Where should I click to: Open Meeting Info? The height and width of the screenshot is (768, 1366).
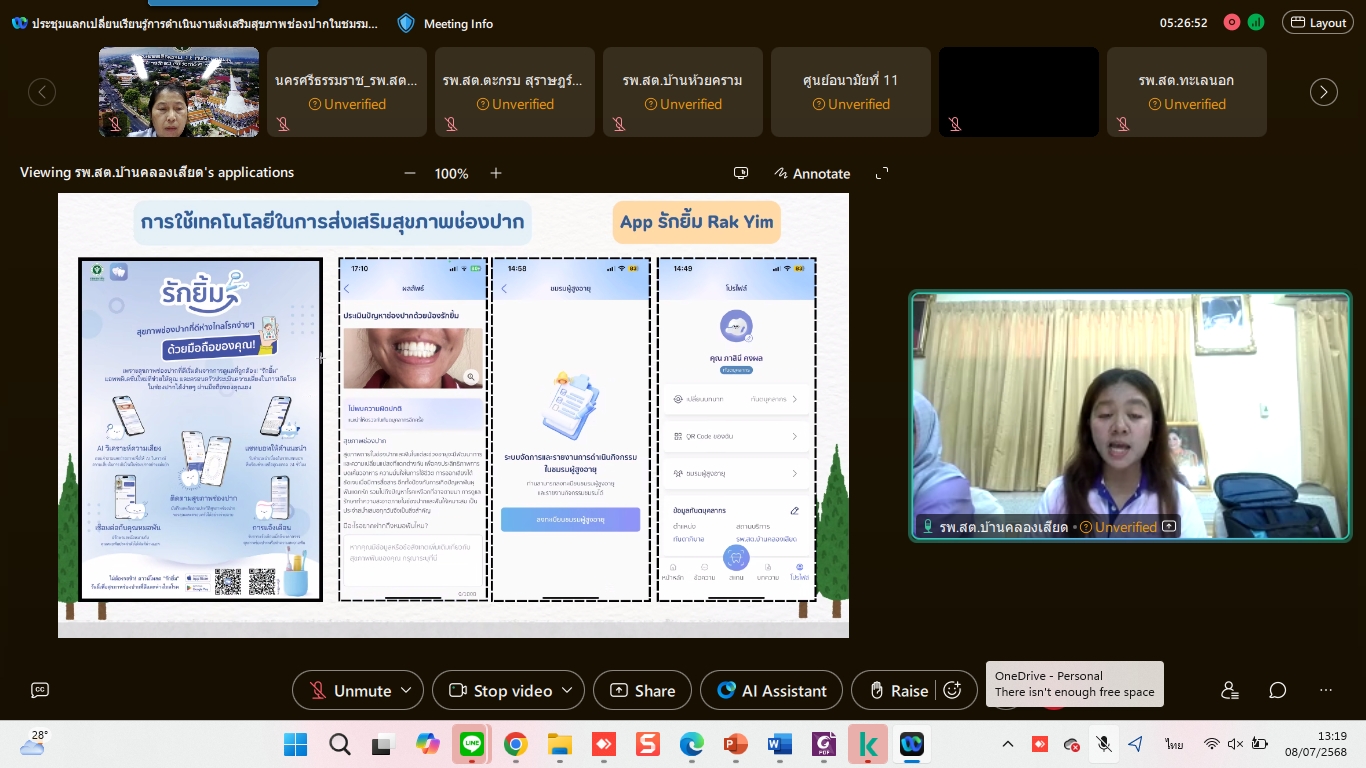(x=446, y=23)
